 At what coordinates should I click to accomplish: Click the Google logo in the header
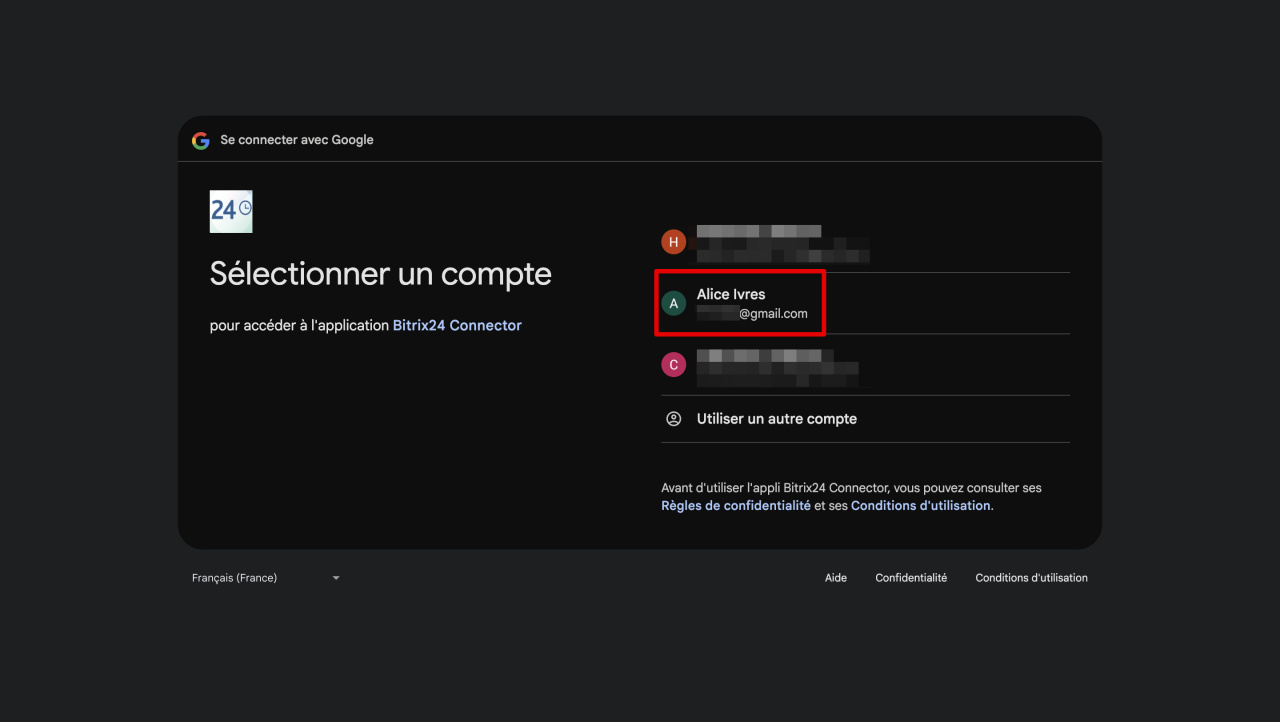201,141
